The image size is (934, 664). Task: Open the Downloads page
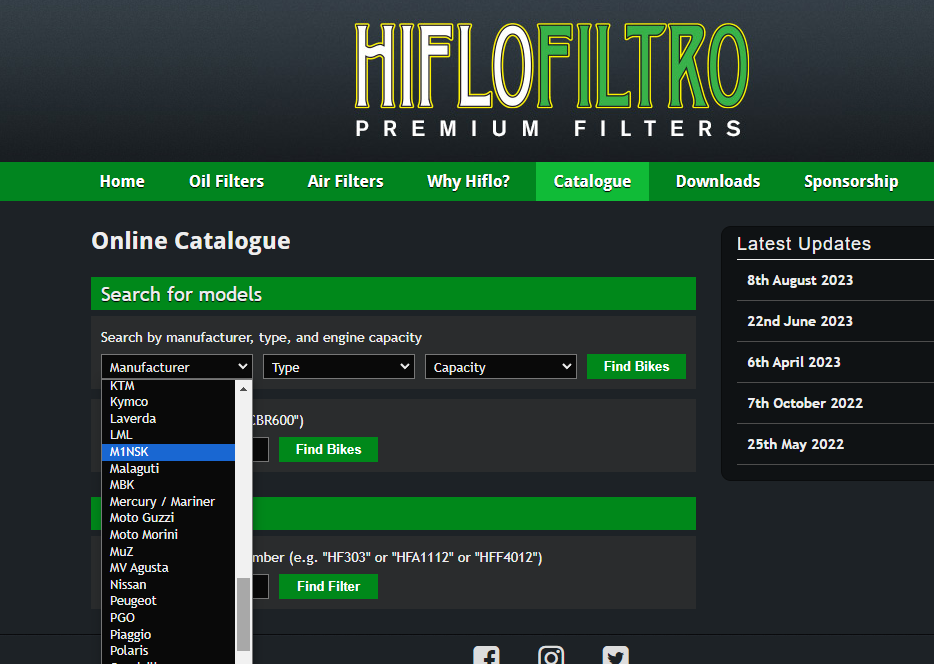[x=718, y=181]
